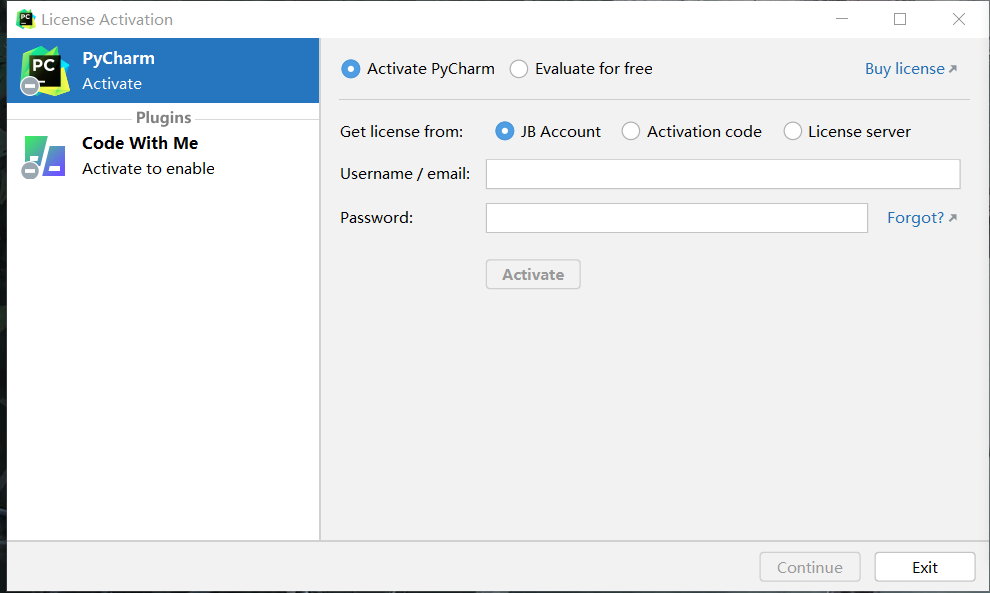The height and width of the screenshot is (593, 990).
Task: Close the License Activation window
Action: (958, 19)
